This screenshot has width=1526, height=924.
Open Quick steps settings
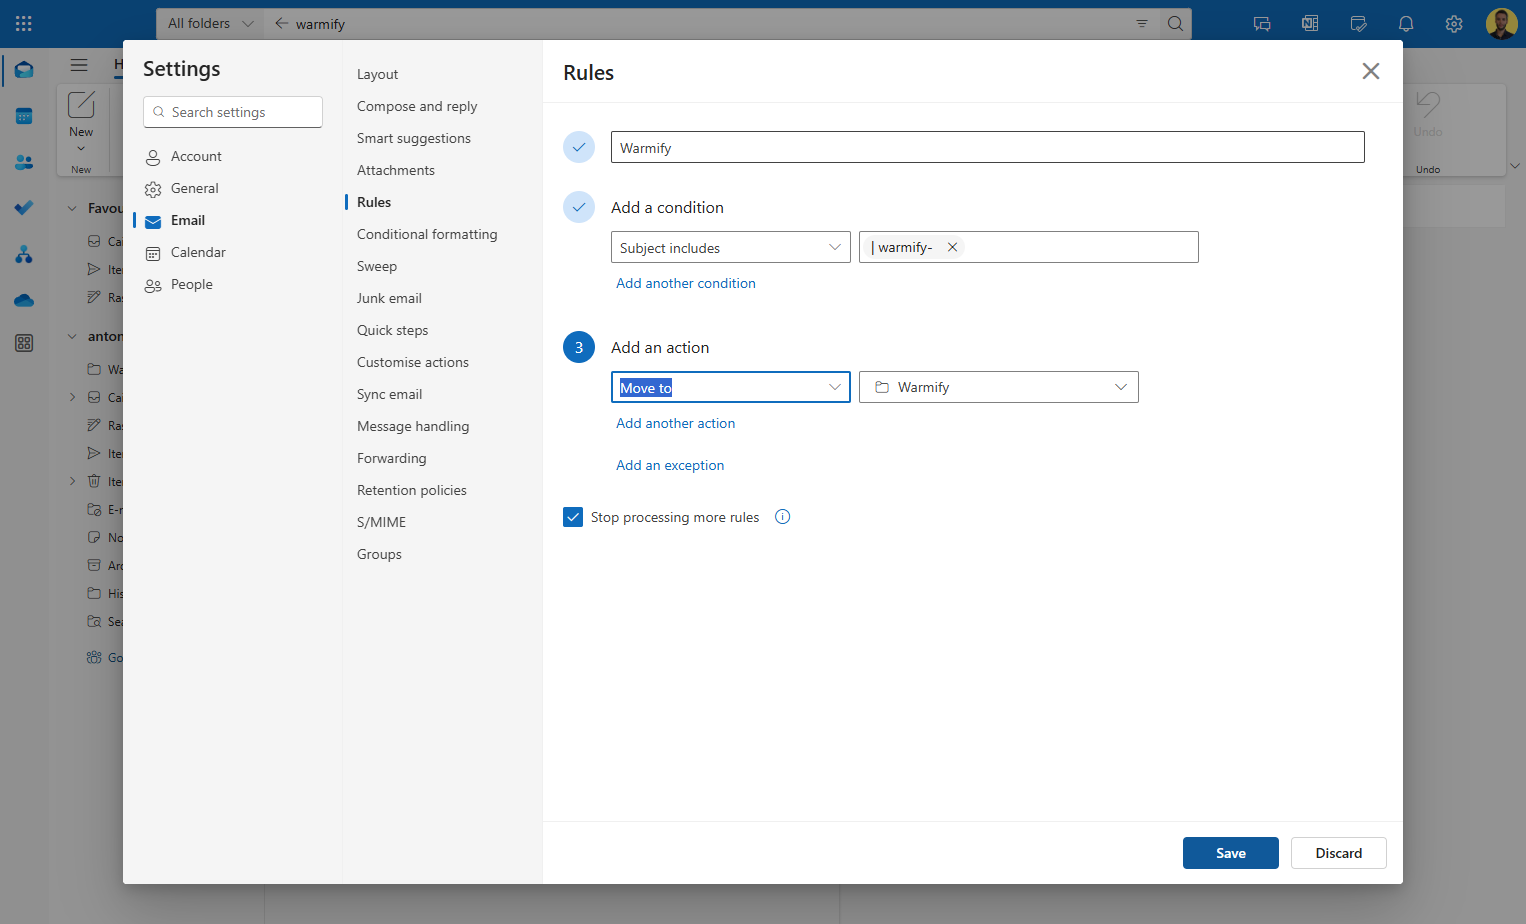392,330
